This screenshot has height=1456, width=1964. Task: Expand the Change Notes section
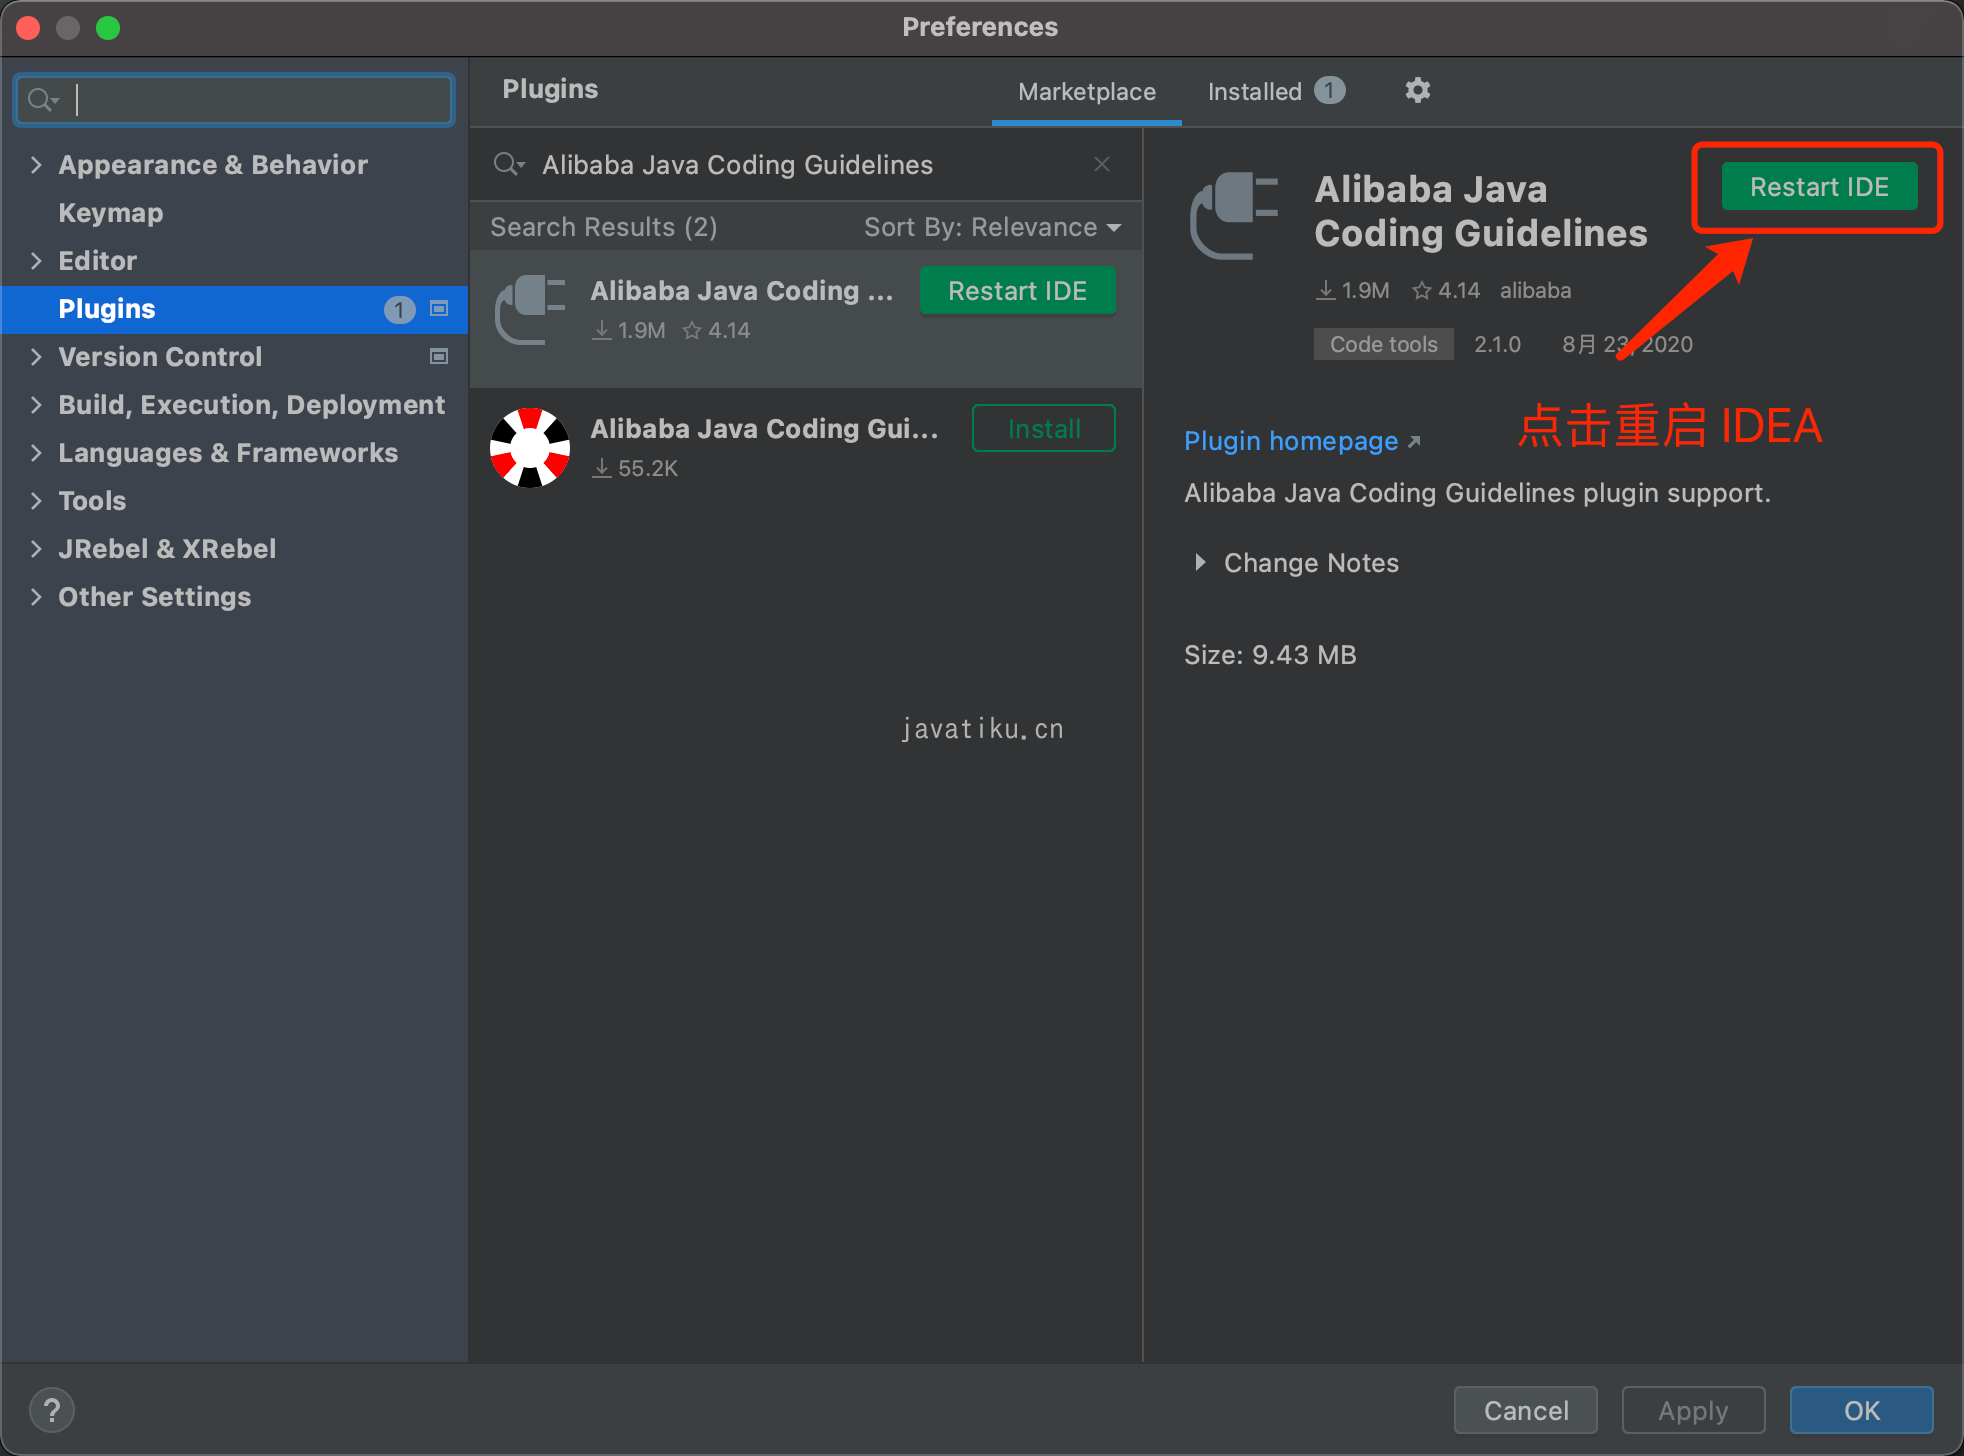point(1200,562)
